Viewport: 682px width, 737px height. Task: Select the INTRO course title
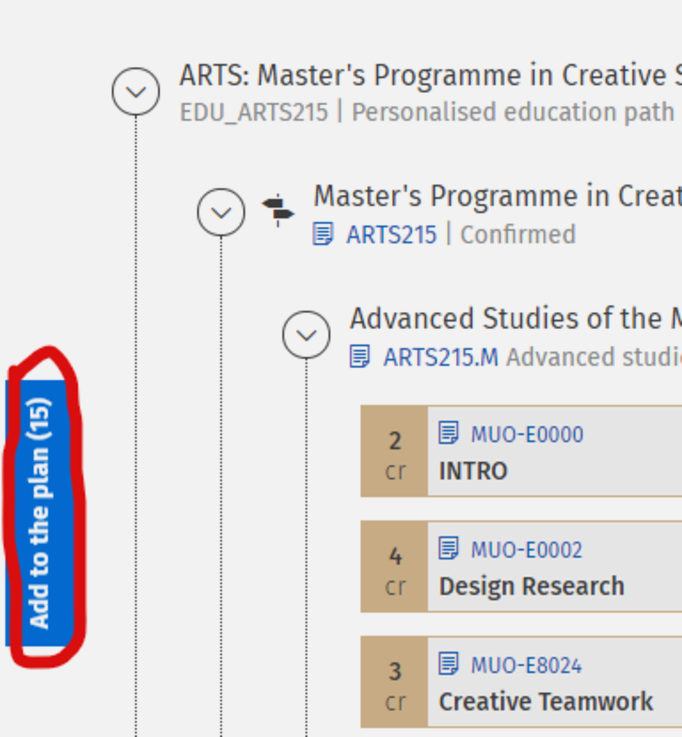[473, 471]
